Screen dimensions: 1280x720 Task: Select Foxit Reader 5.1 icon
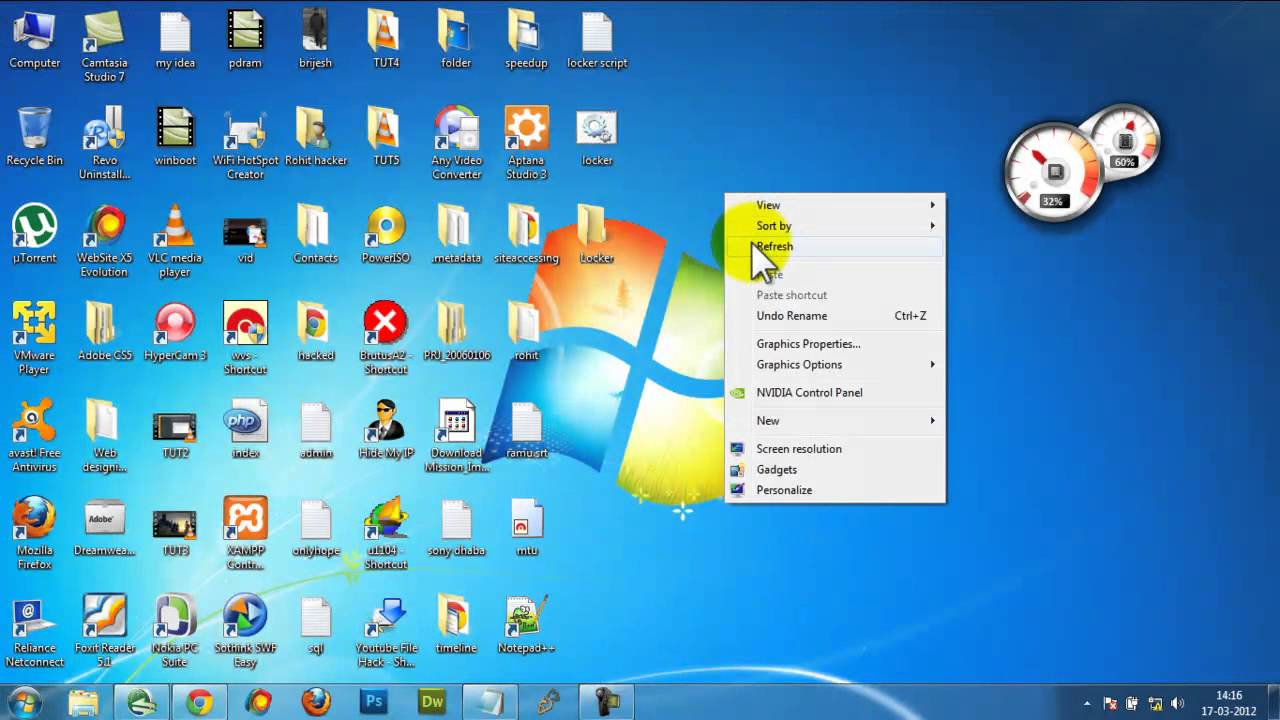(x=104, y=632)
